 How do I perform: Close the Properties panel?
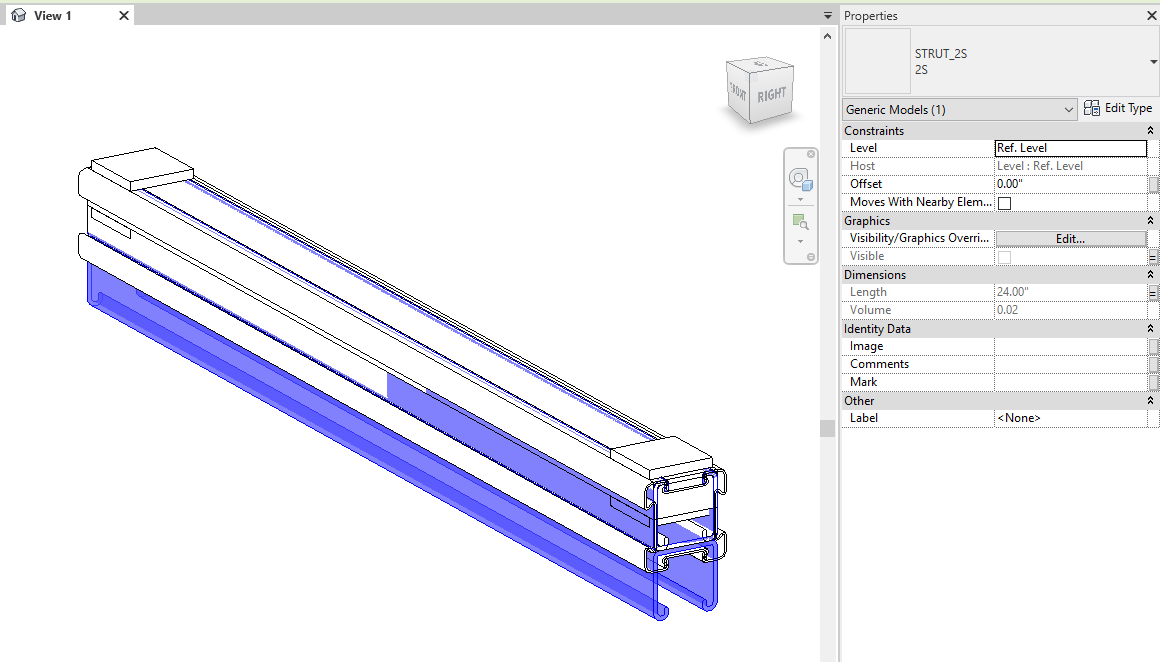pyautogui.click(x=1151, y=16)
